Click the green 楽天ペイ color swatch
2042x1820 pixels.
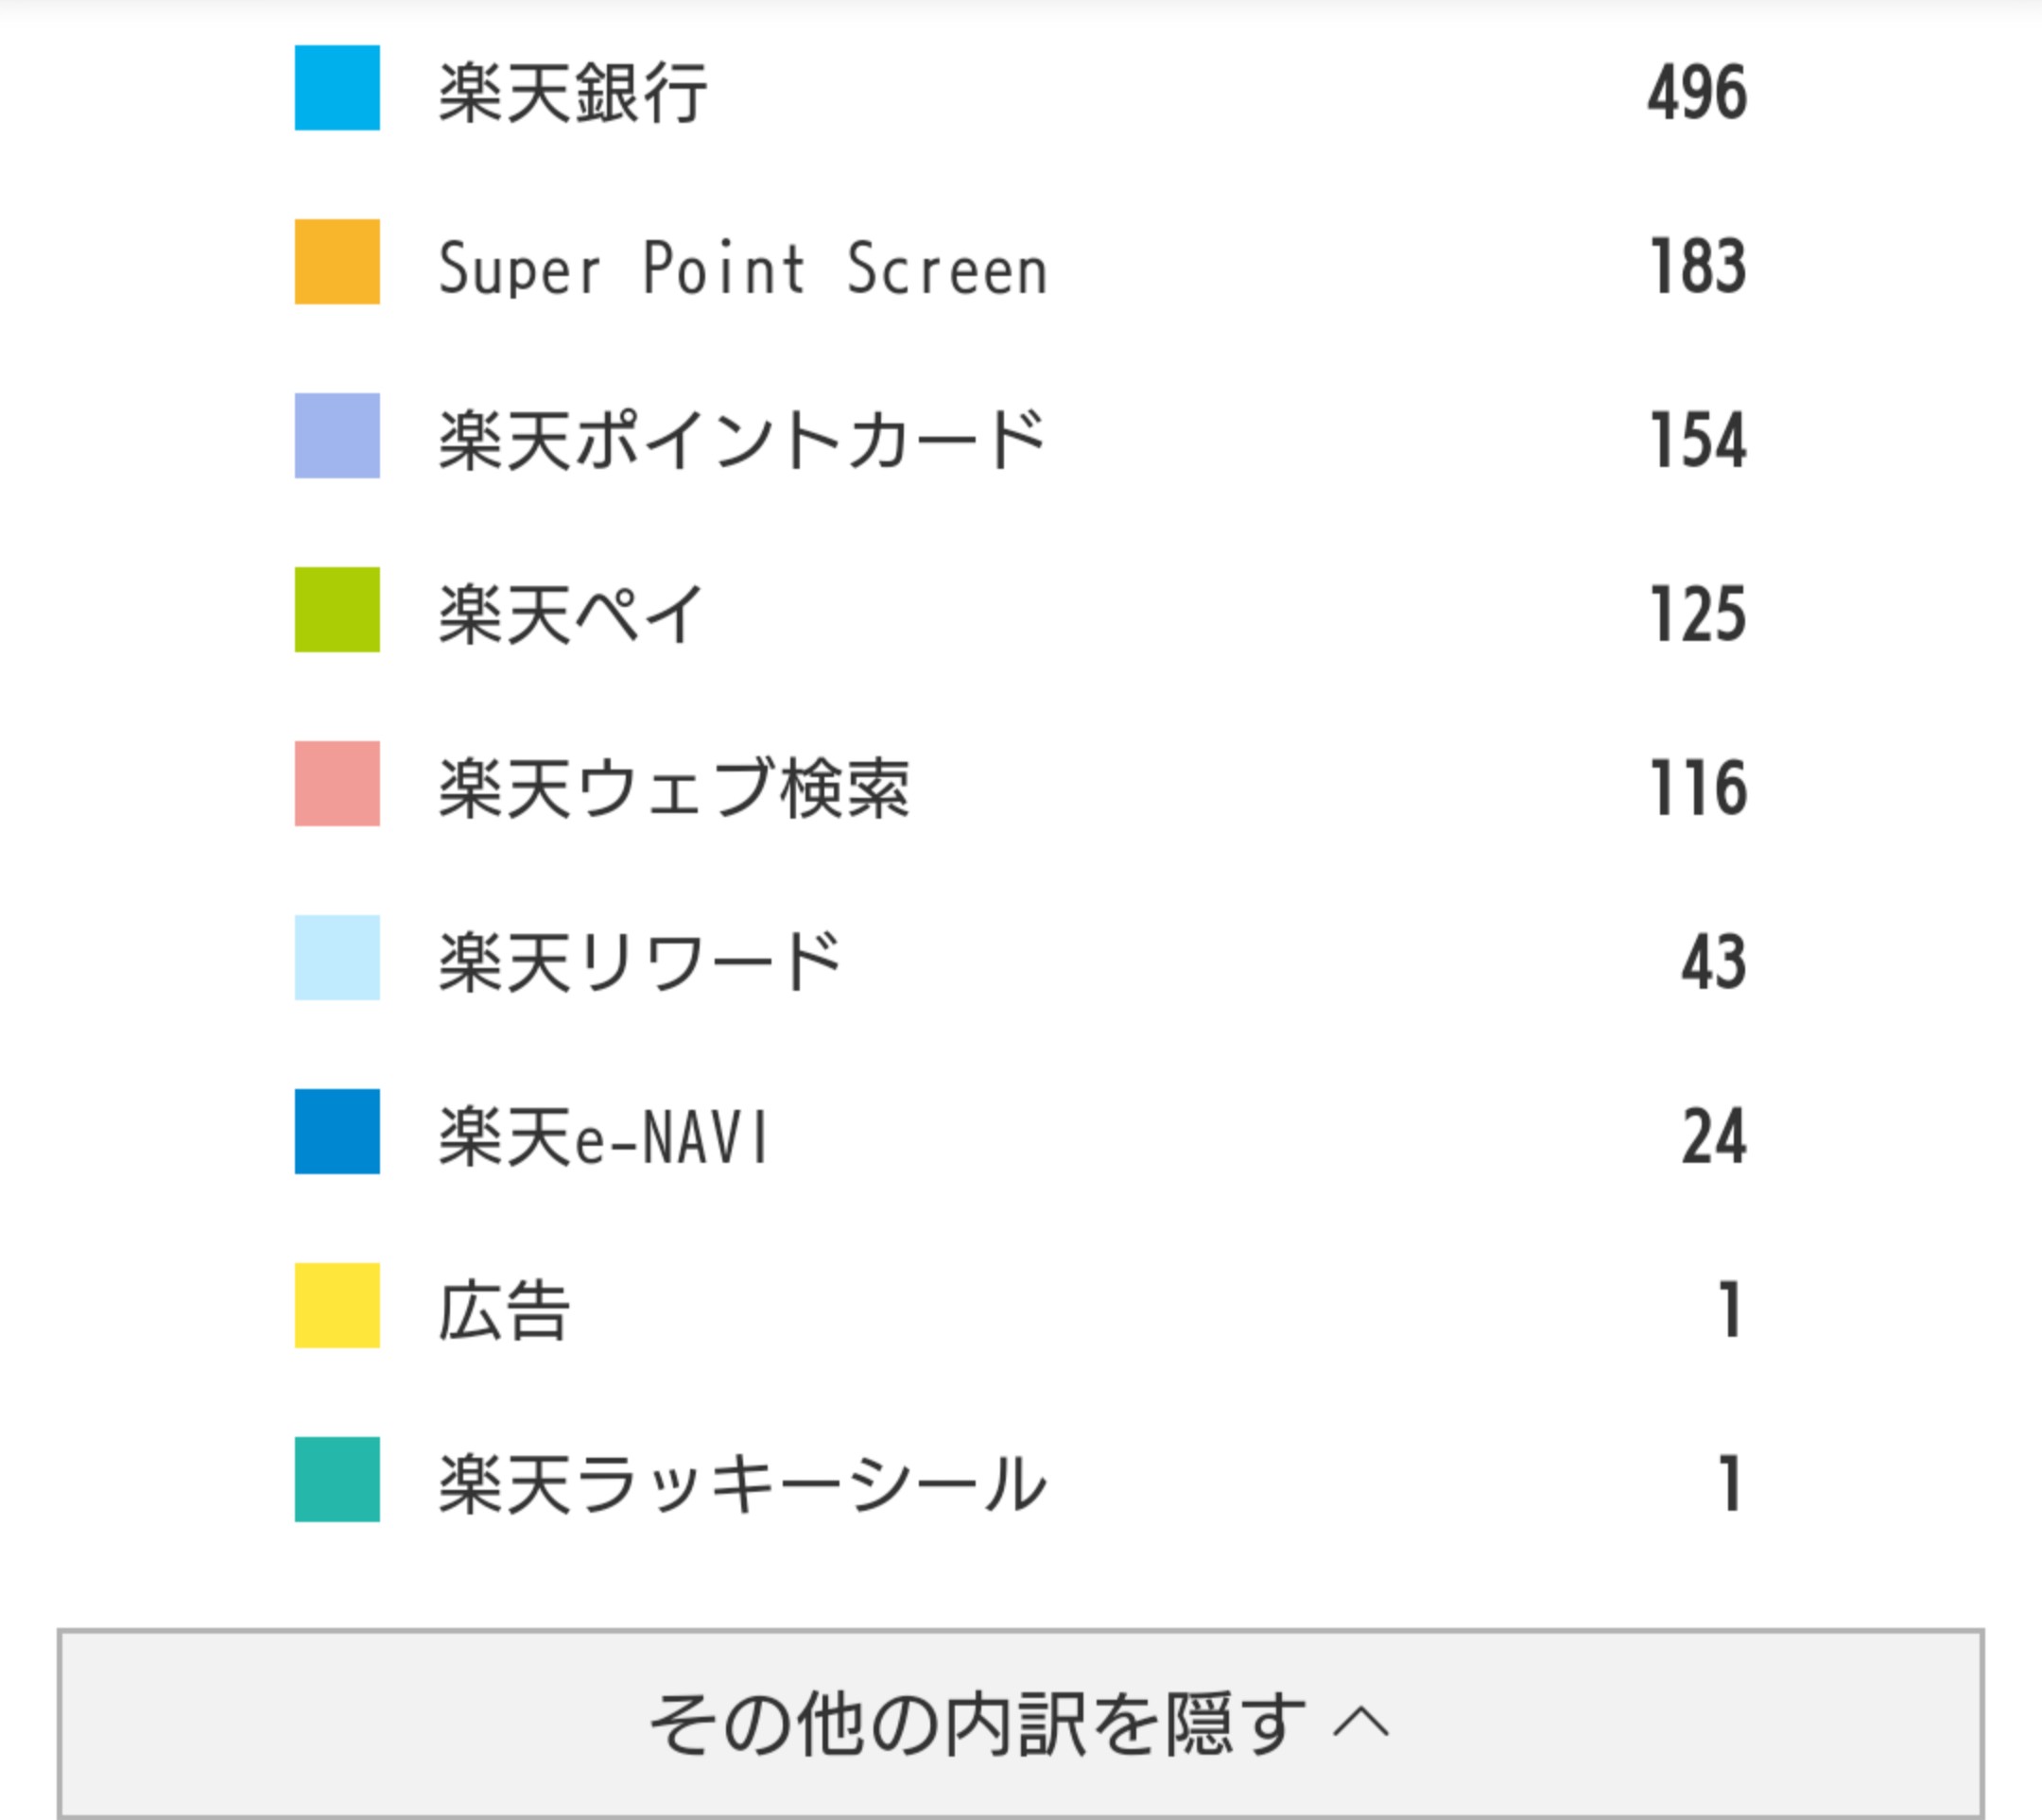337,610
